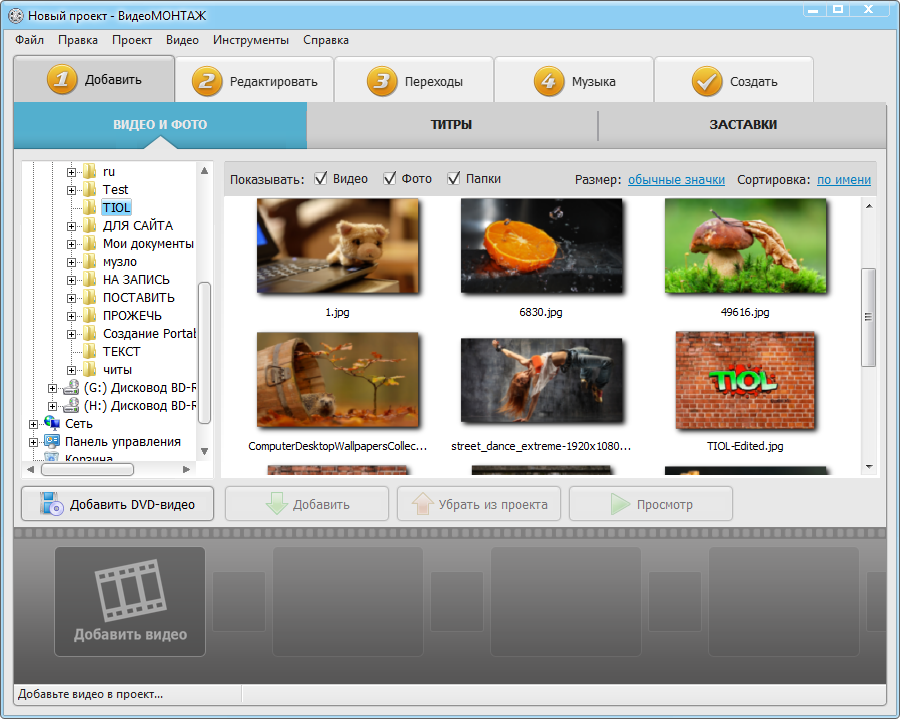Expand the (G:) Дисковод BD-R drive
The height and width of the screenshot is (719, 900).
[x=53, y=388]
